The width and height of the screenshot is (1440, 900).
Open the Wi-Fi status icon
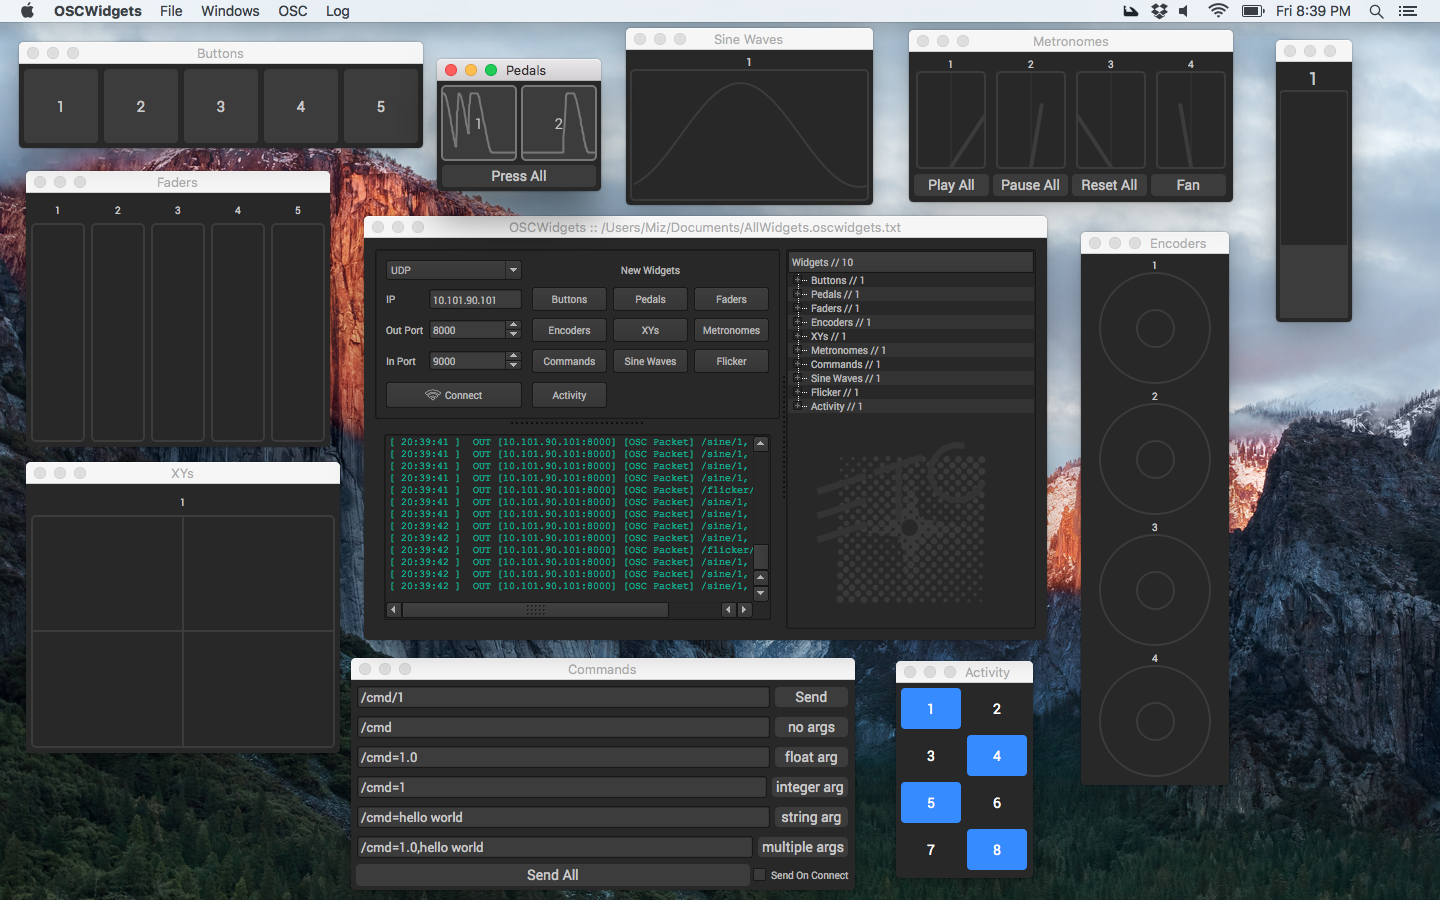pos(1217,11)
